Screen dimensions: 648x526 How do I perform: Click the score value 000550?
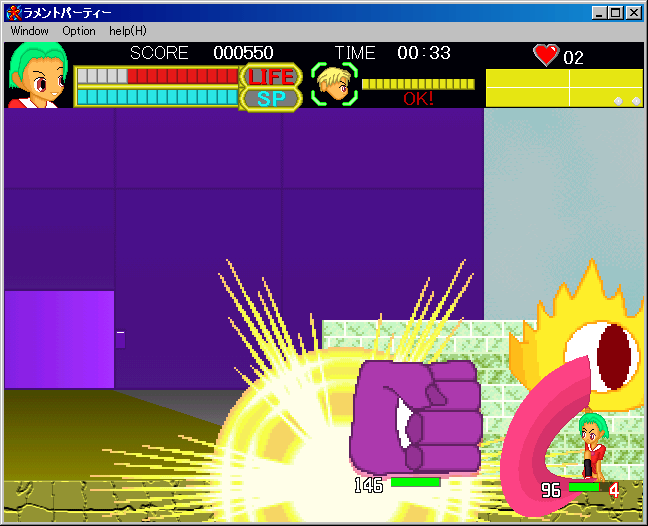tap(243, 53)
